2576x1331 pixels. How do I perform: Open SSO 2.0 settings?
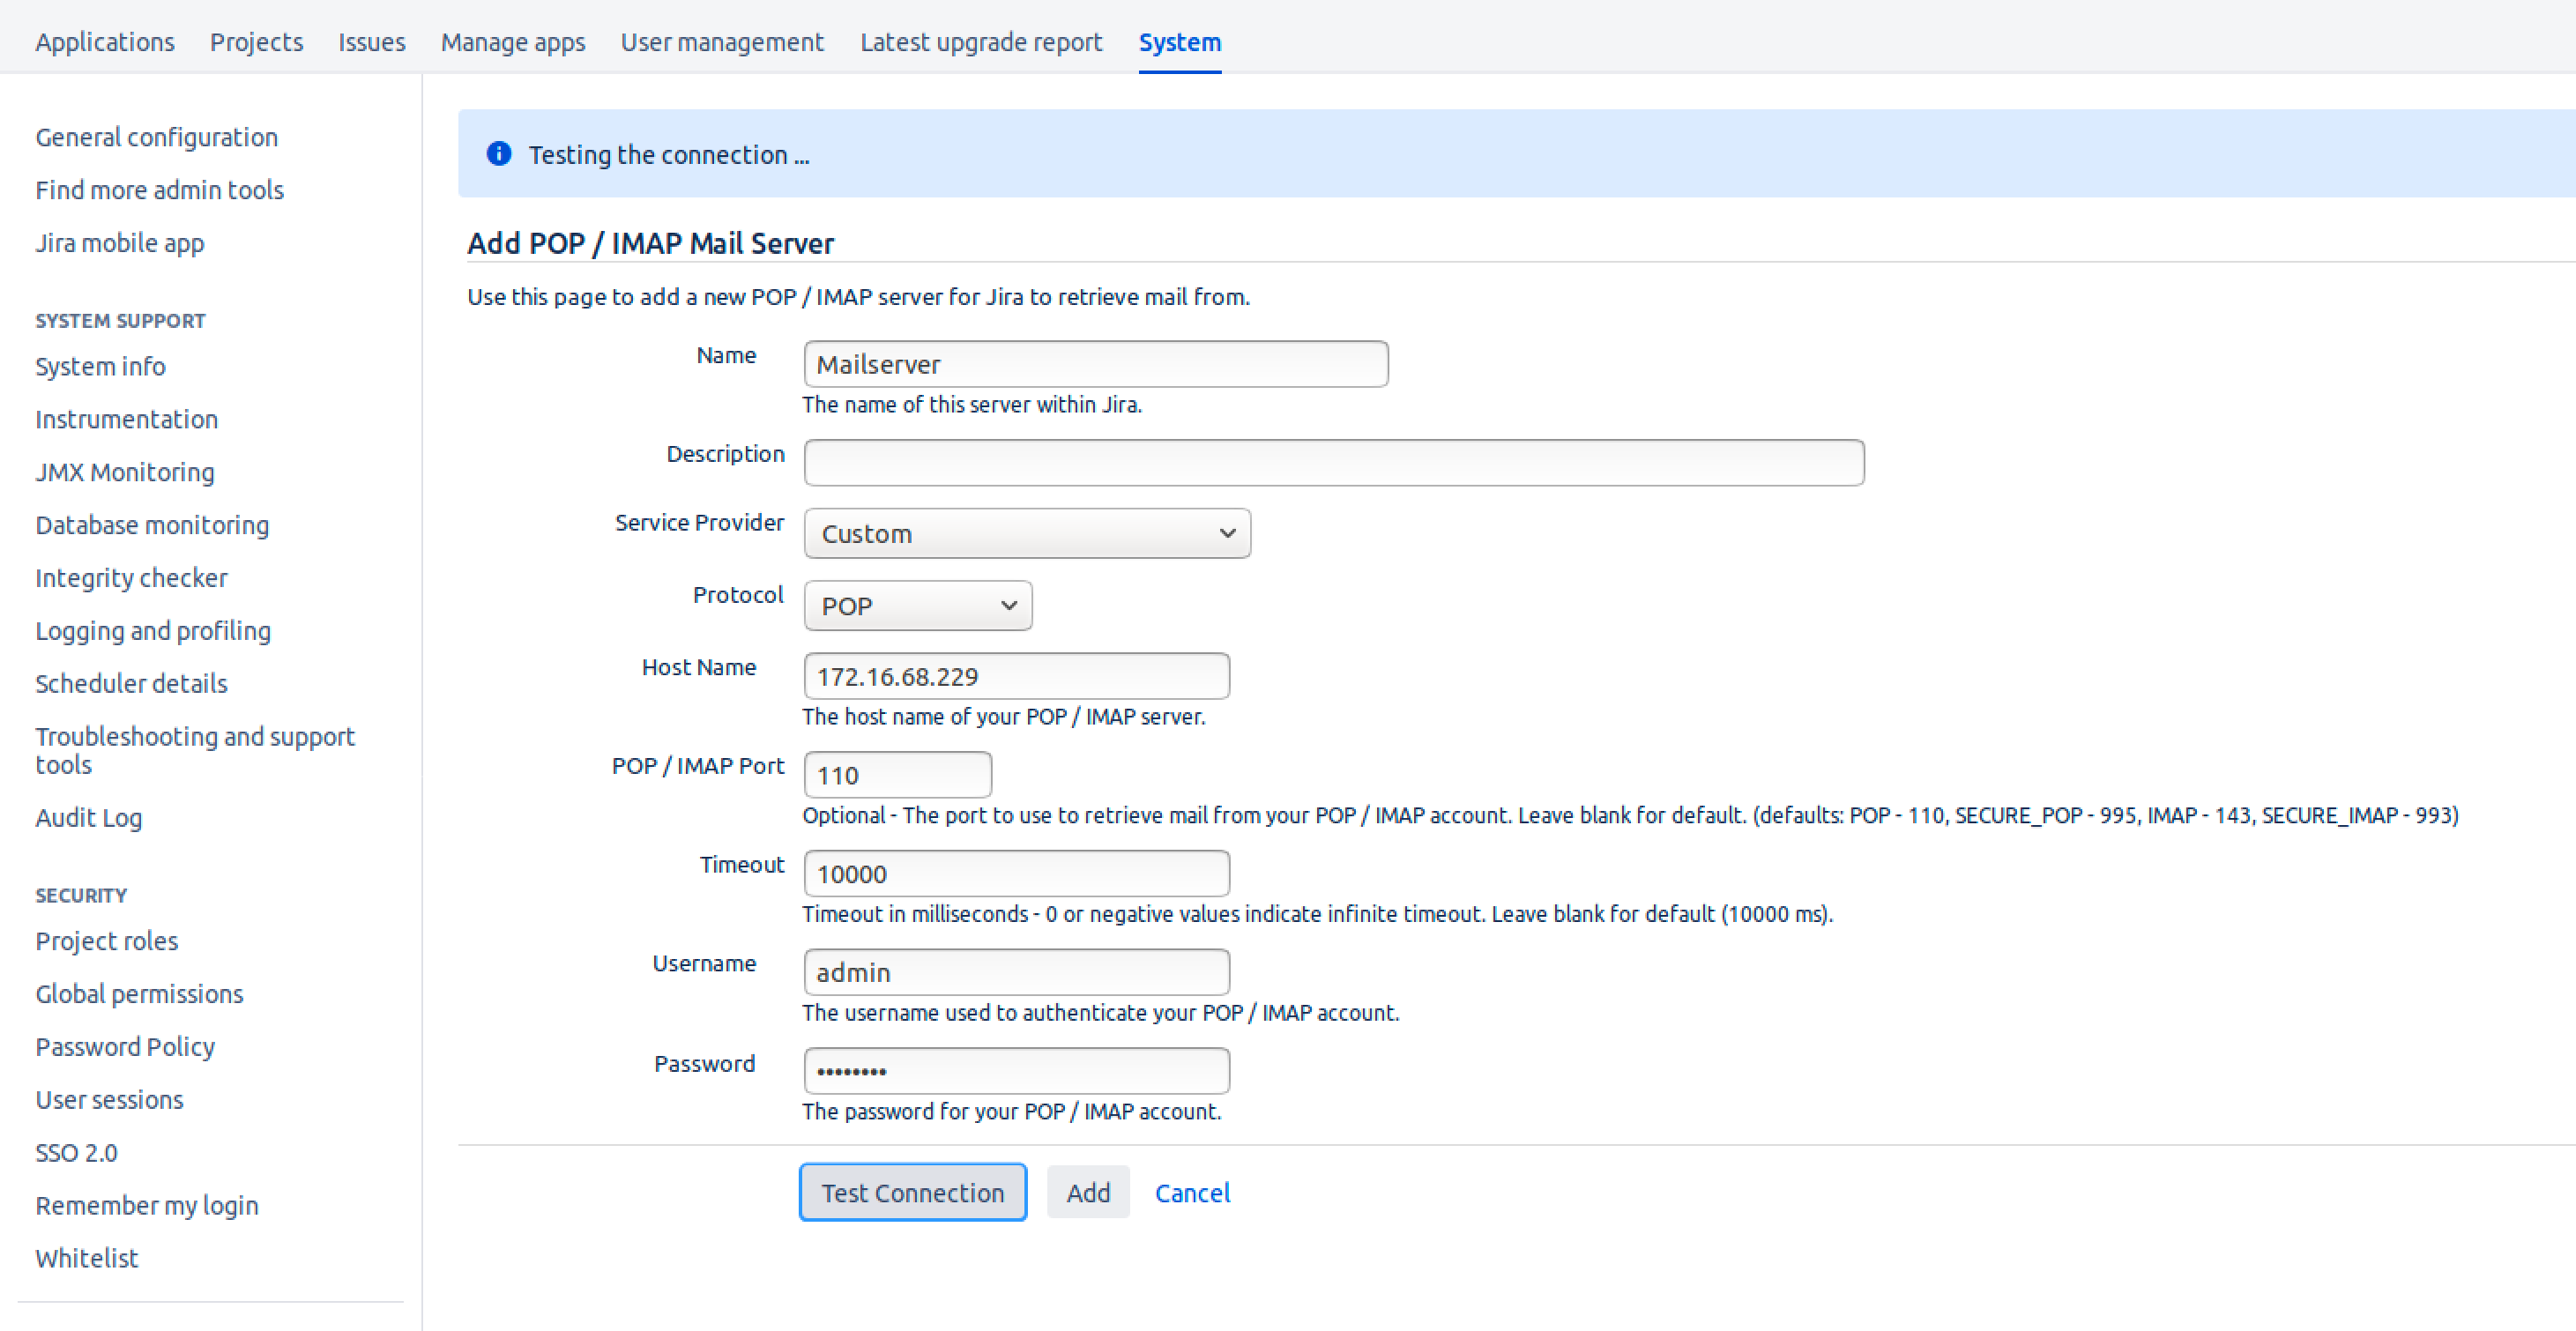click(x=77, y=1153)
